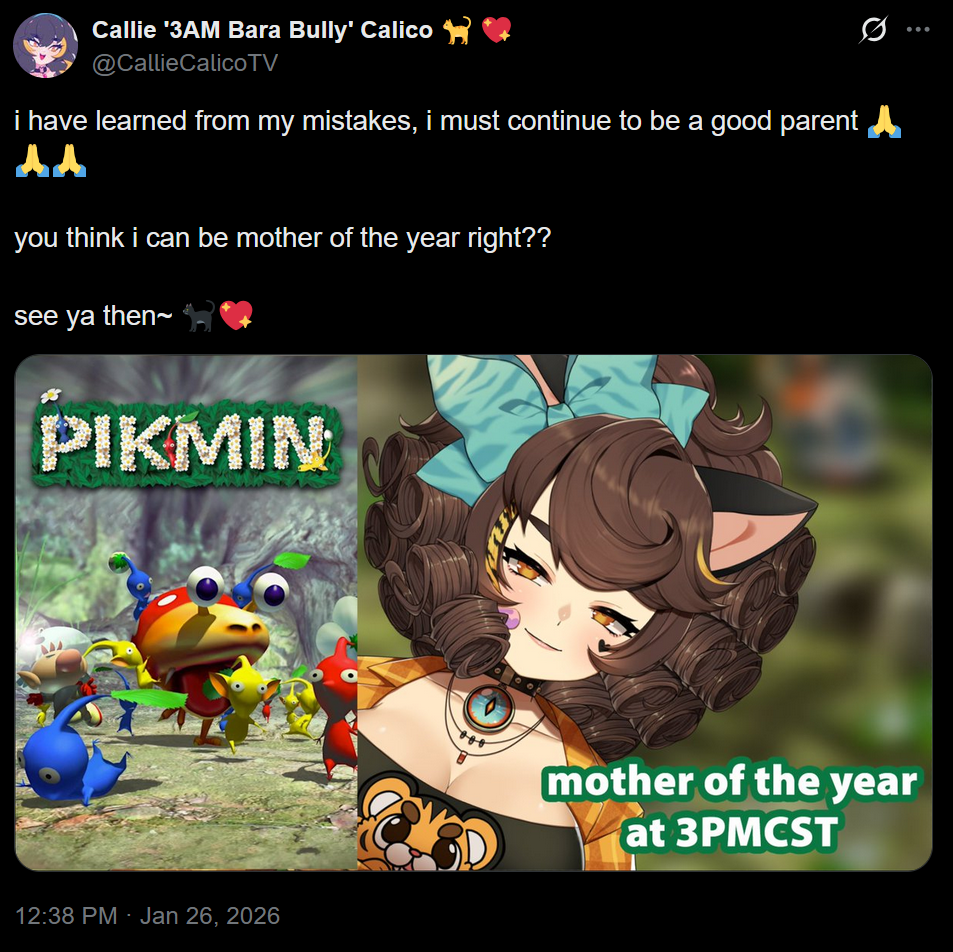Click the @CallieCalicoTV handle
The image size is (953, 952).
pyautogui.click(x=185, y=63)
